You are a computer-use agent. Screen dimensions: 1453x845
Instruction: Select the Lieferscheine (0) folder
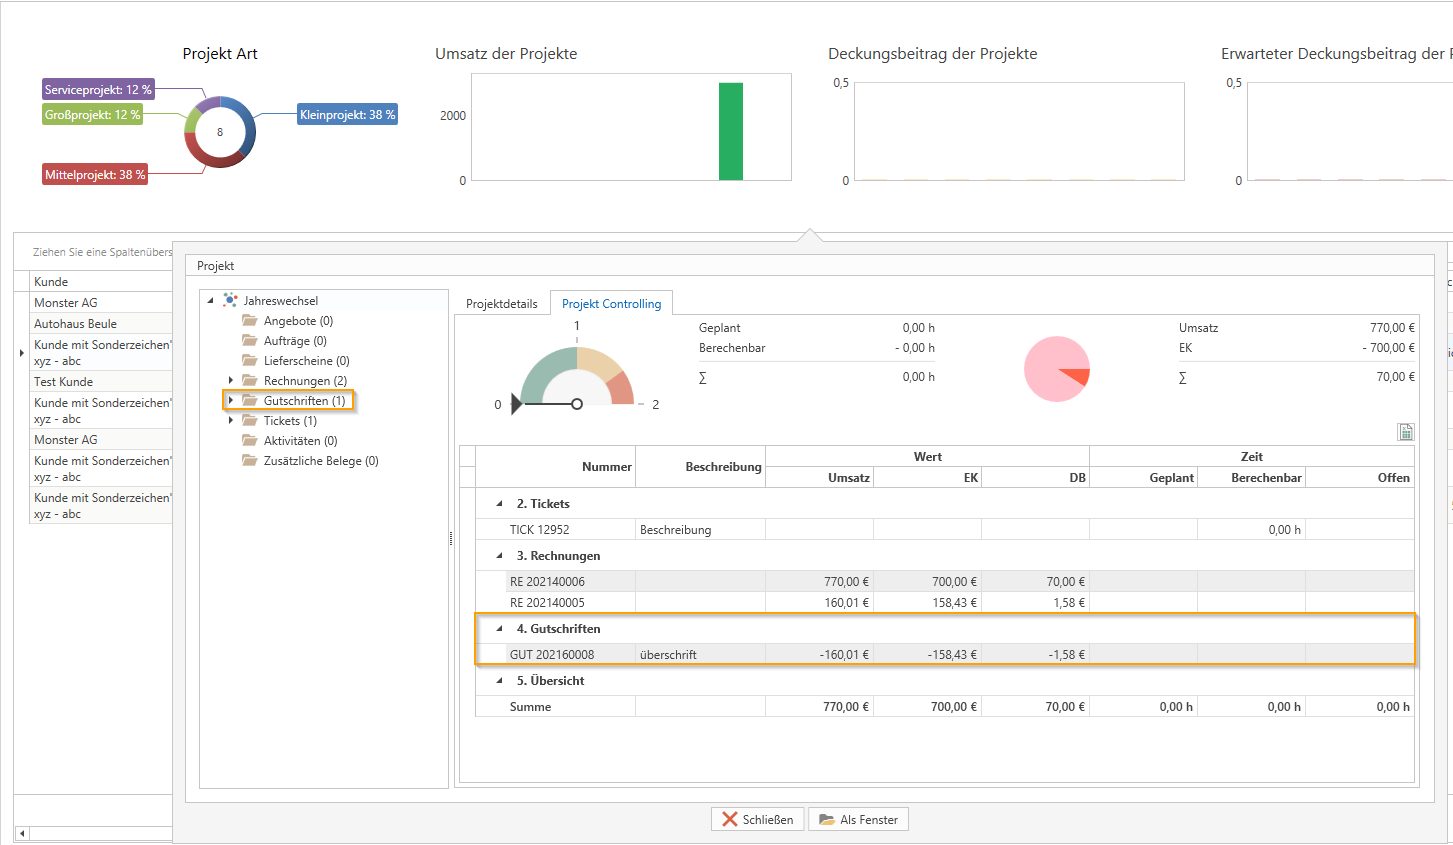[306, 361]
